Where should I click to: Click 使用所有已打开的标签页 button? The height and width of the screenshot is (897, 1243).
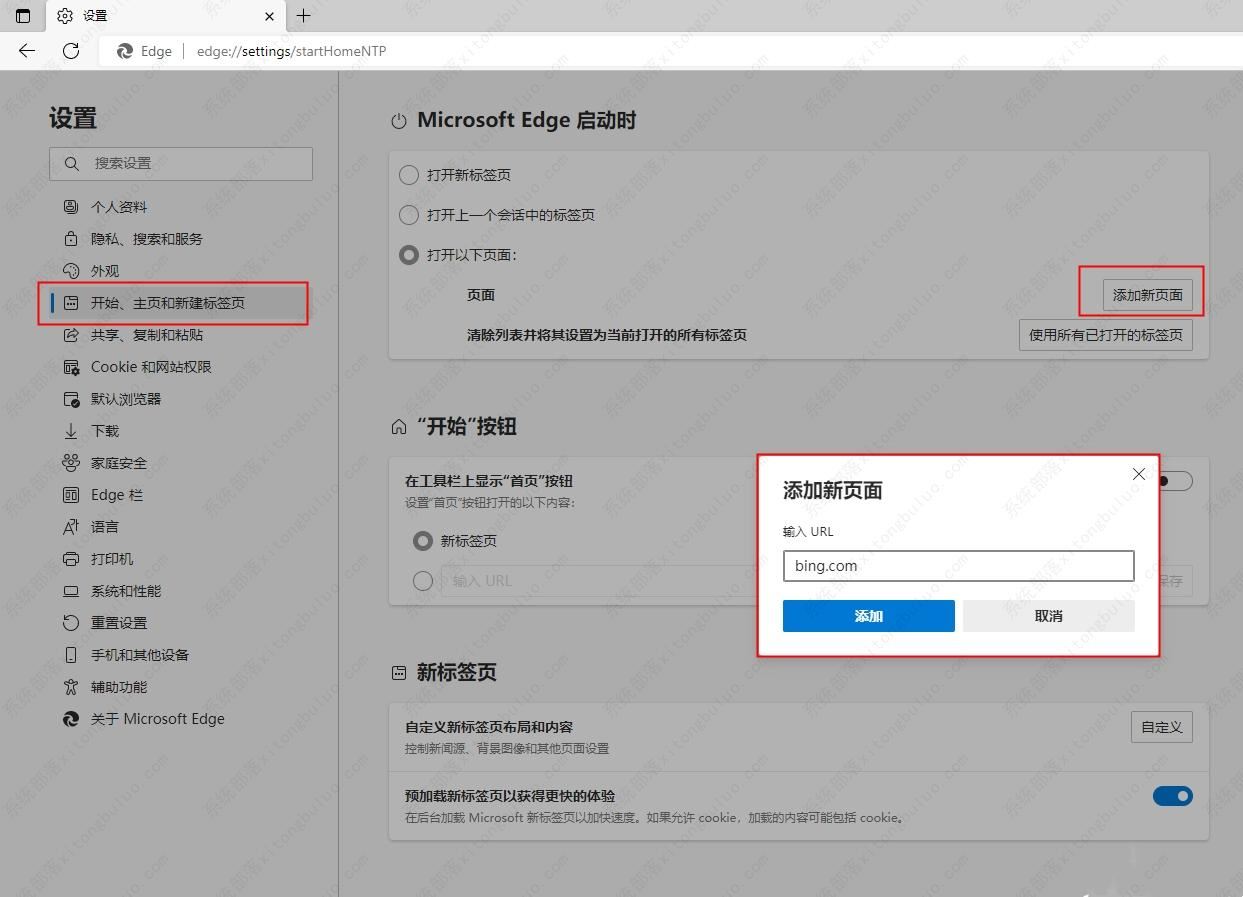[1106, 335]
